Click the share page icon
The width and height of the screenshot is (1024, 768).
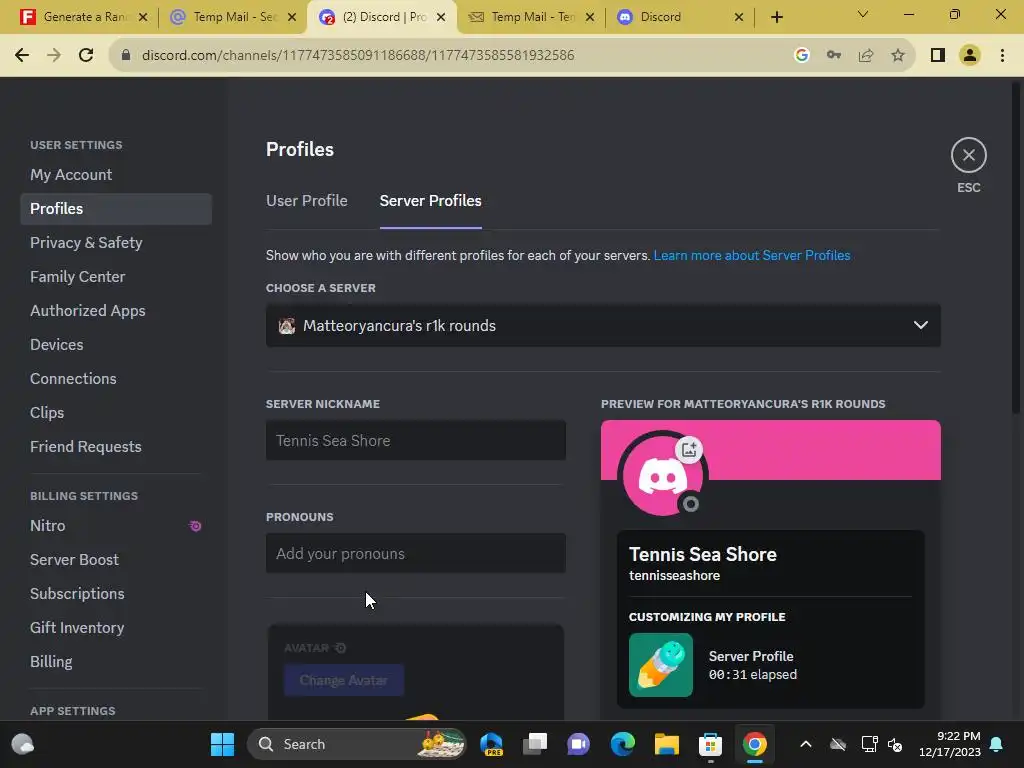[x=866, y=56]
